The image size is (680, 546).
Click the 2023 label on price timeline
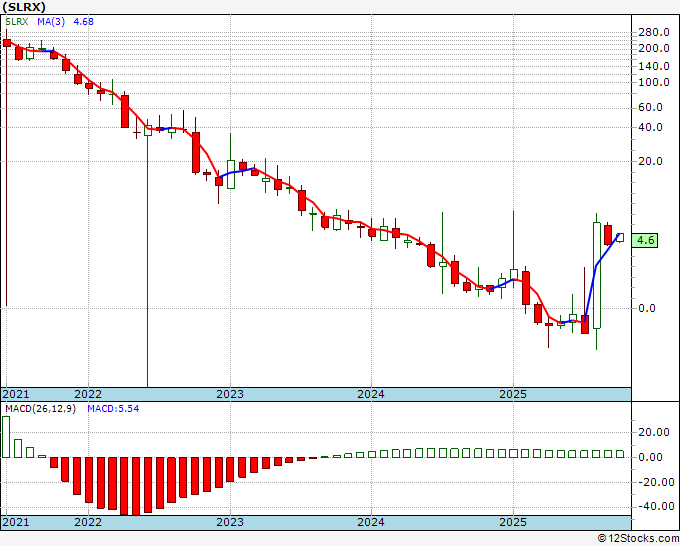tap(230, 394)
